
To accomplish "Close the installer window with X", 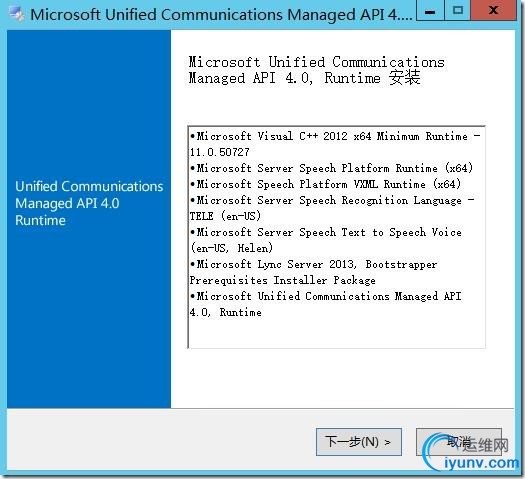I will 493,11.
